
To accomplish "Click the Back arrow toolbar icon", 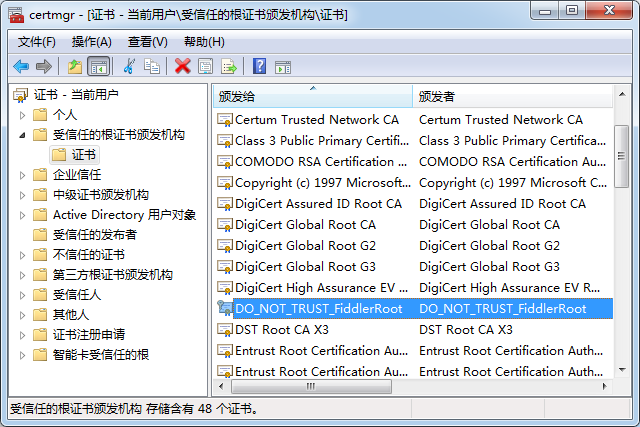I will point(21,66).
